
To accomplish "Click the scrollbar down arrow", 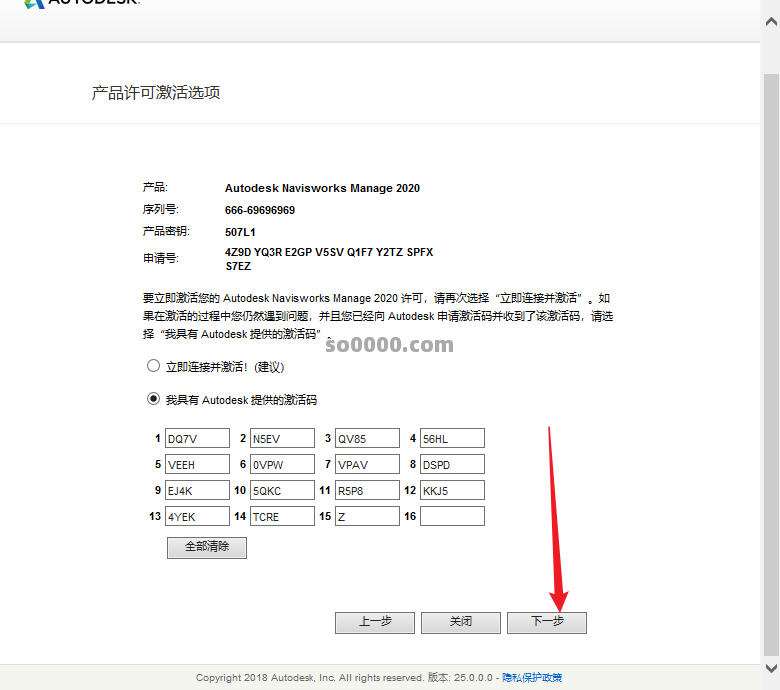I will pyautogui.click(x=771, y=668).
